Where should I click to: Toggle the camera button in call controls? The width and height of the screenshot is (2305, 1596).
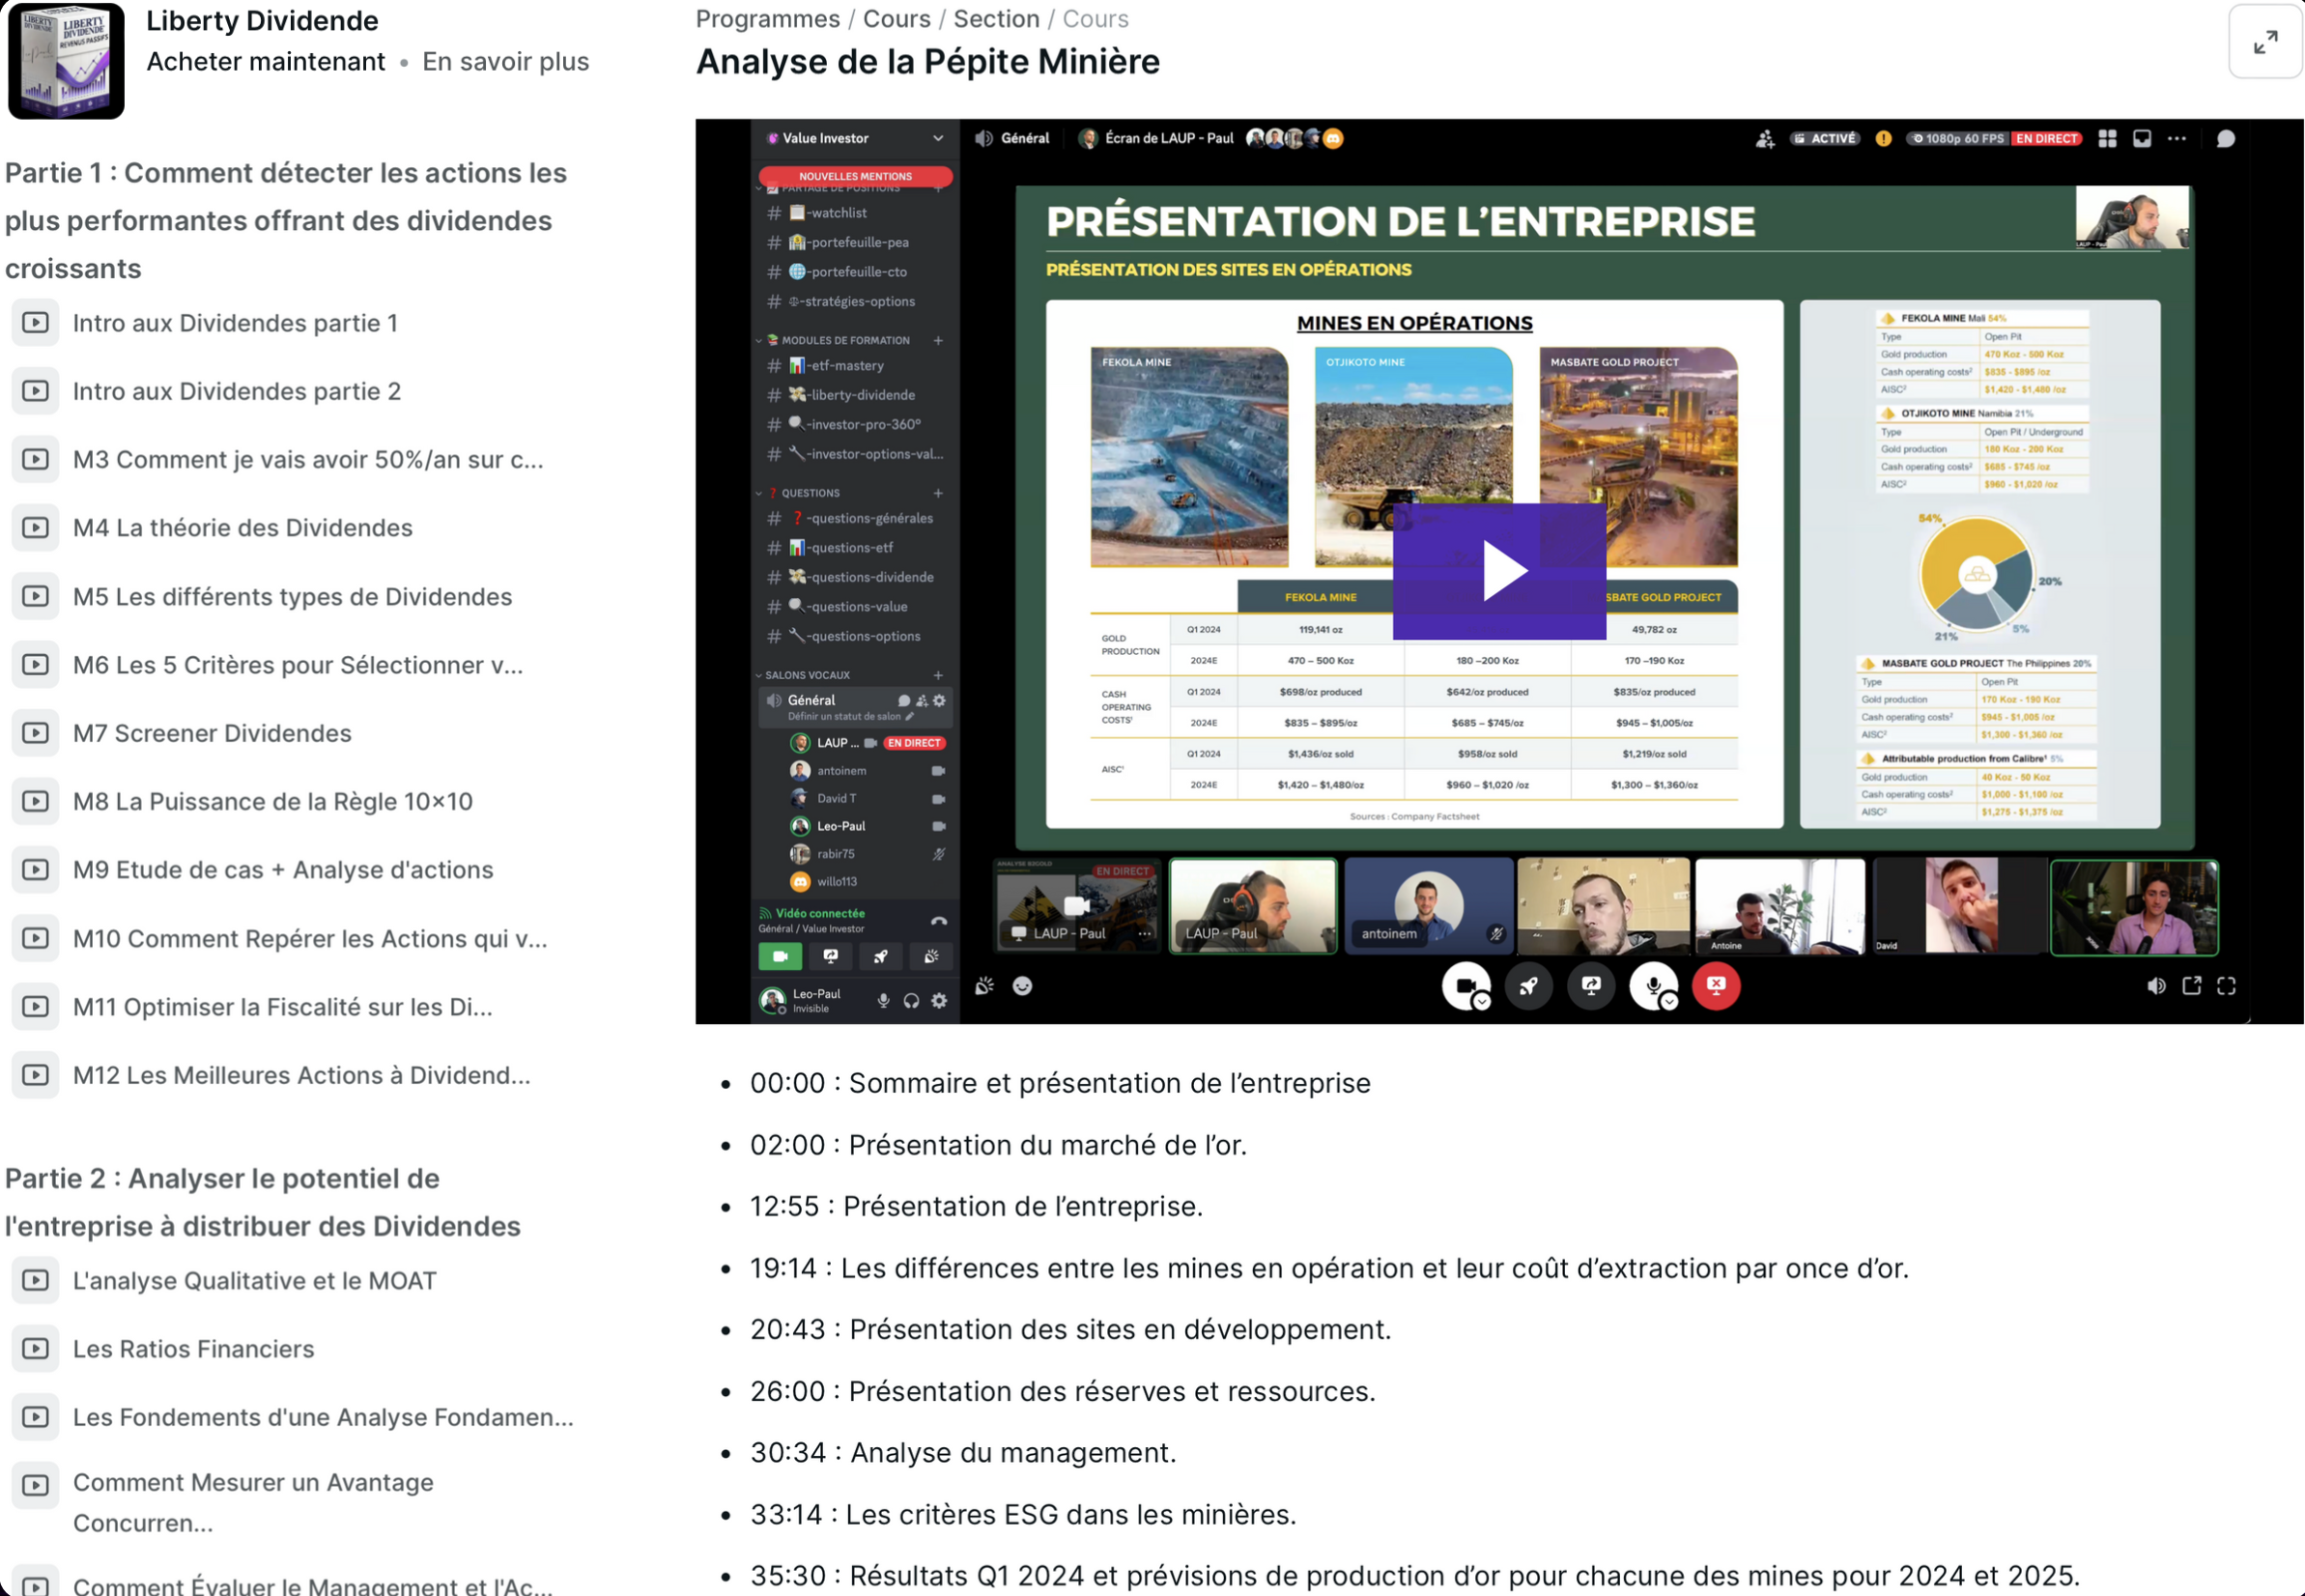coord(1464,986)
